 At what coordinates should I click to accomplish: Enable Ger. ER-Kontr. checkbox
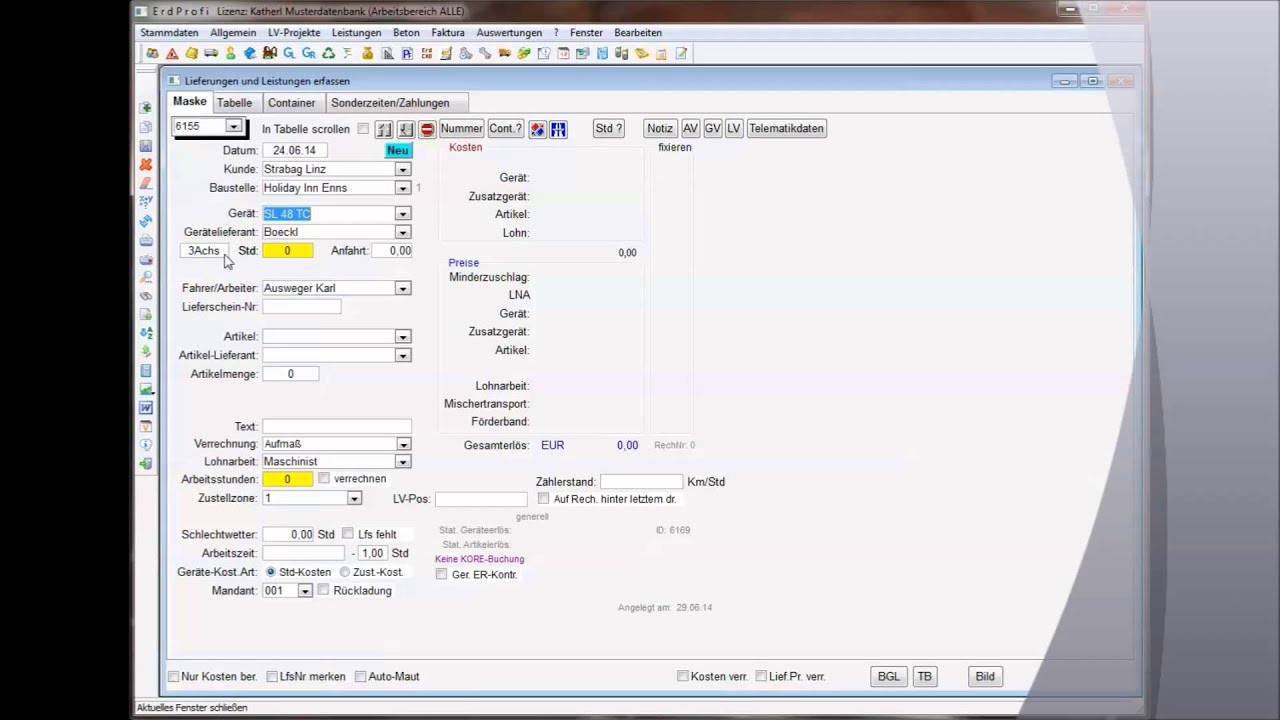tap(441, 575)
